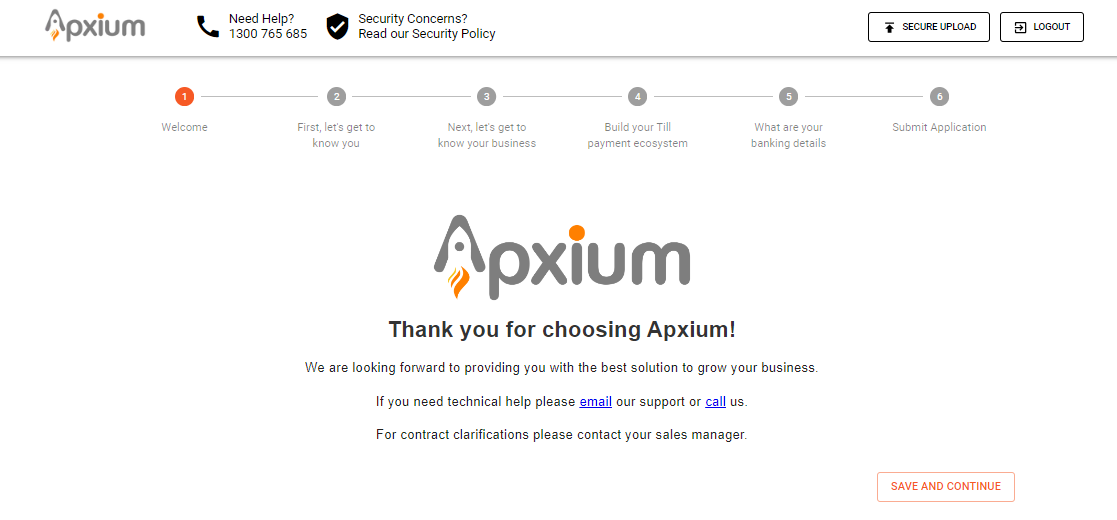This screenshot has width=1117, height=520.
Task: Open 'Build your Till payment ecosystem' step
Action: tap(638, 135)
